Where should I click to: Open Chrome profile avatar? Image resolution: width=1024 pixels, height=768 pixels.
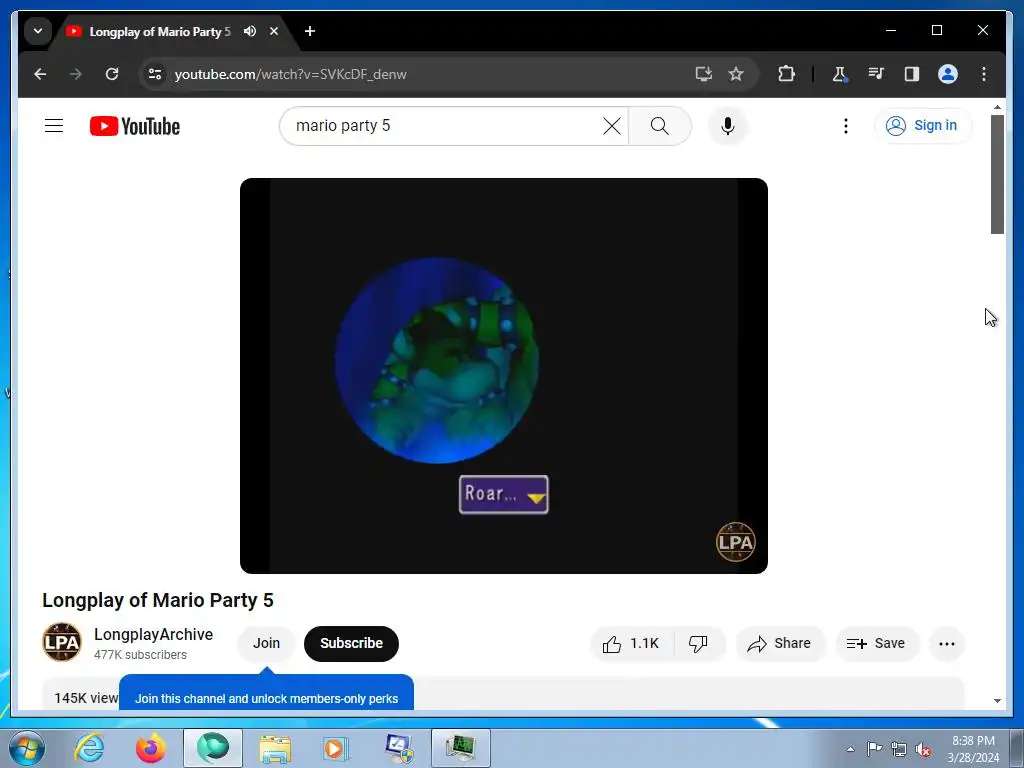click(x=948, y=74)
